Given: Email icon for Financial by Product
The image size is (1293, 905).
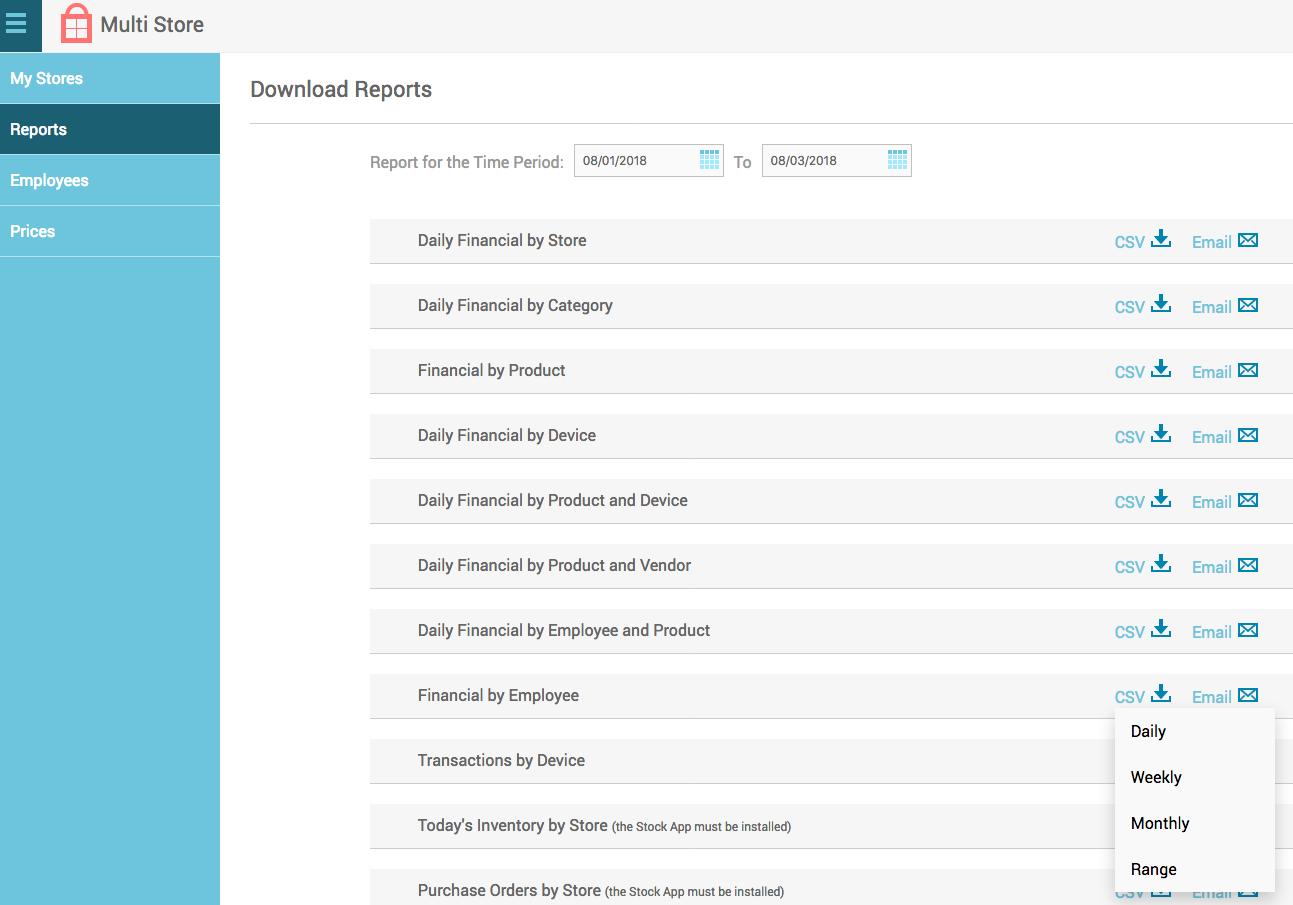Looking at the screenshot, I should 1248,370.
